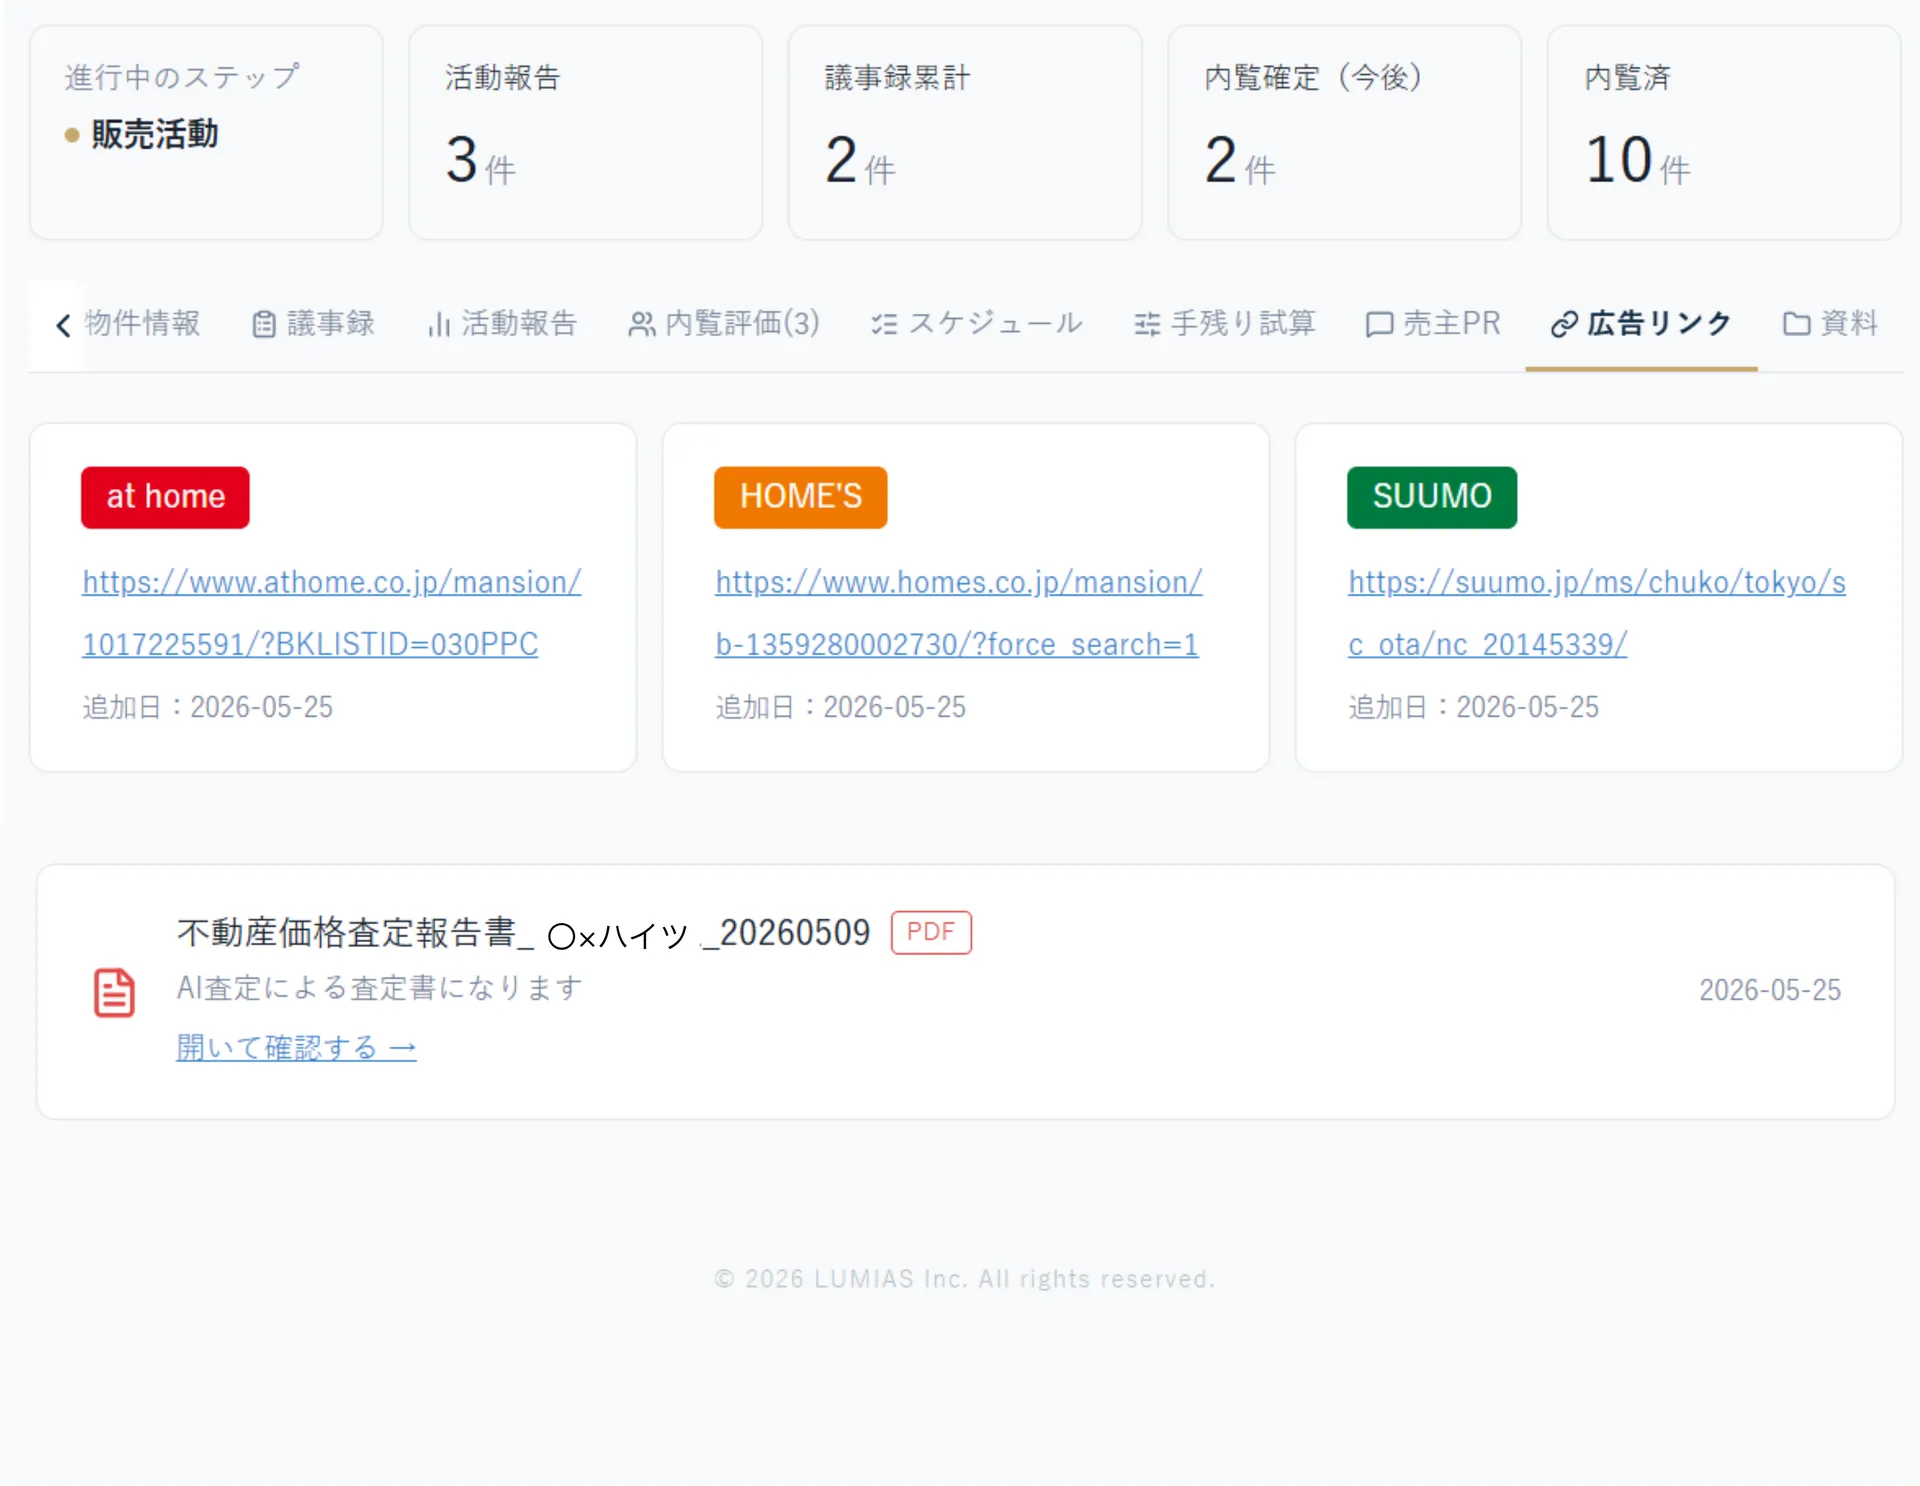Click the sliders icon beside 手残り試算
1920x1486 pixels.
point(1147,325)
